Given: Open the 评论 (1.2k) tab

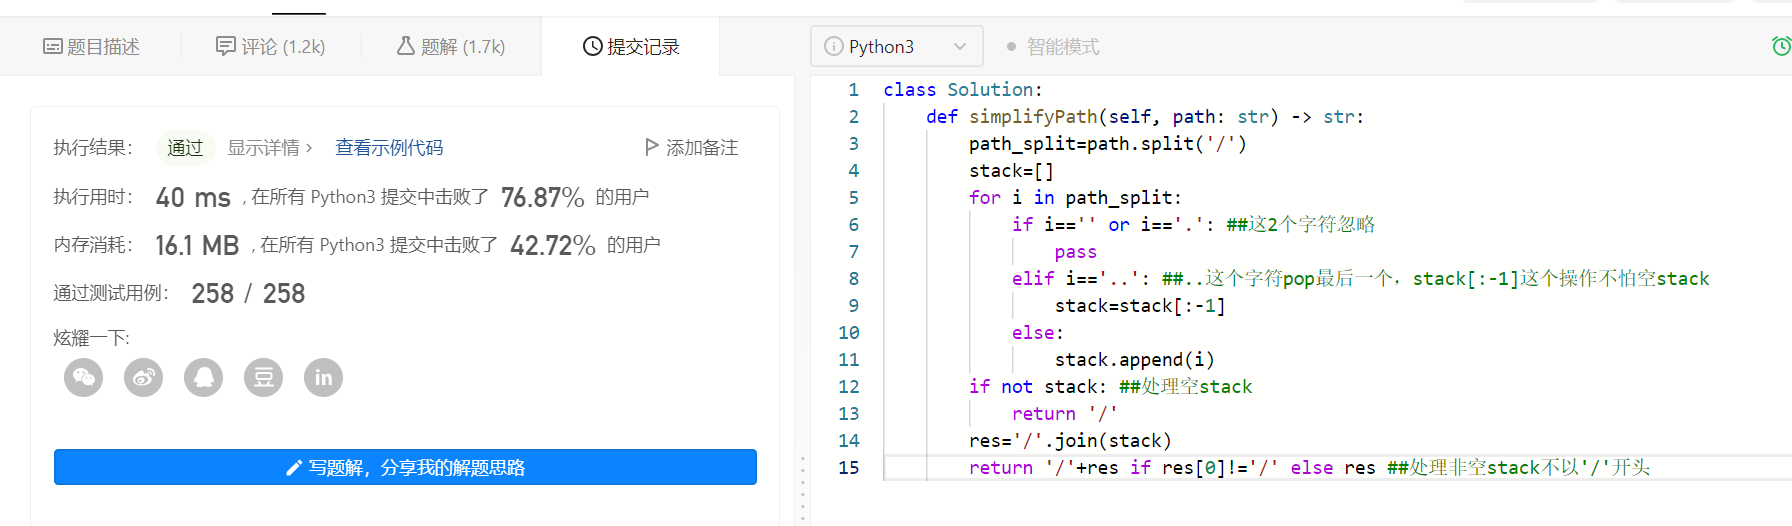Looking at the screenshot, I should (271, 47).
